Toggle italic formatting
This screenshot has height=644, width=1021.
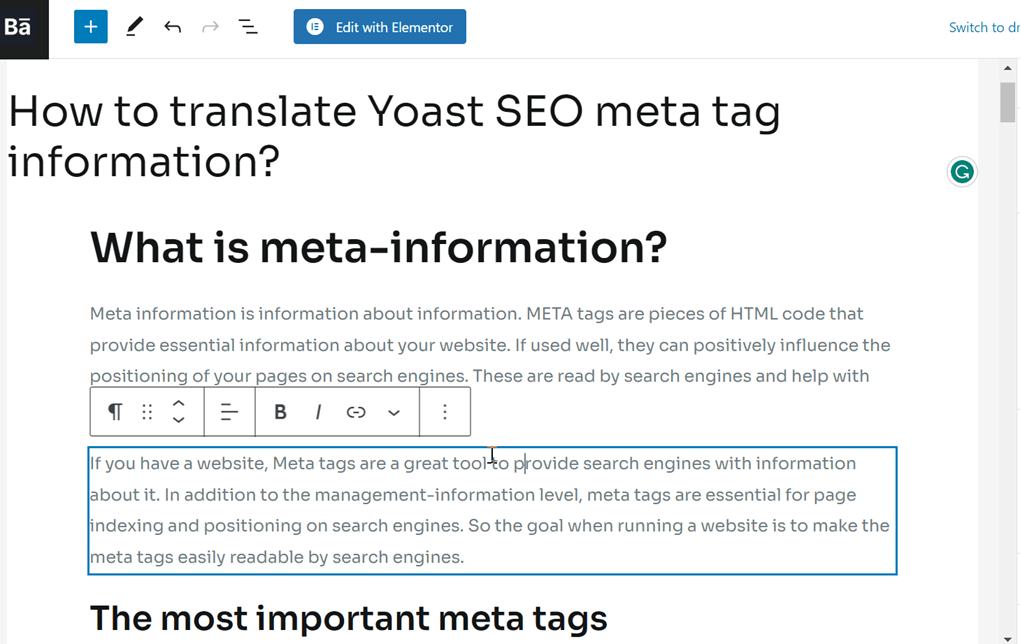pos(318,412)
